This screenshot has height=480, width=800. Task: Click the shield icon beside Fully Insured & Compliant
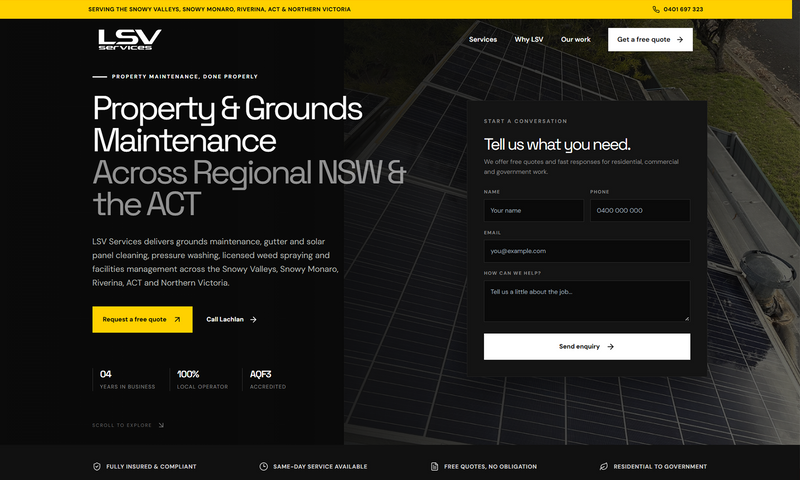tap(96, 466)
